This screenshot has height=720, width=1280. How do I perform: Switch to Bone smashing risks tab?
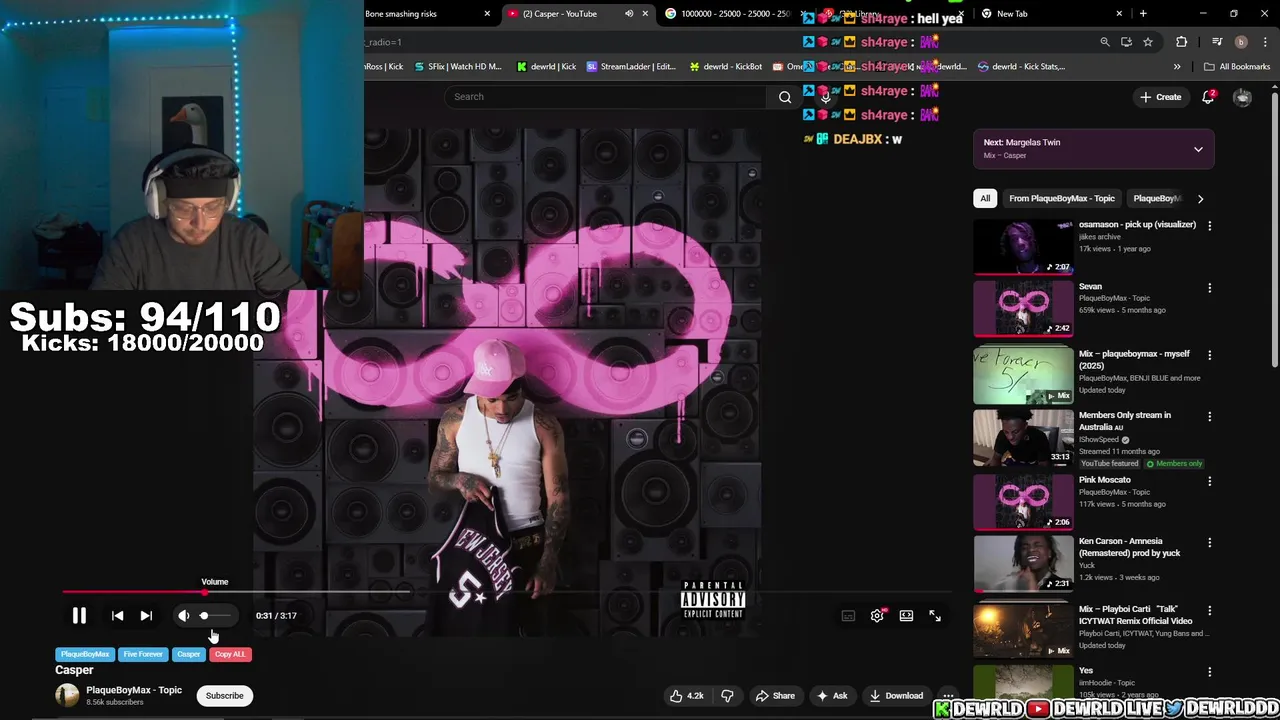425,14
